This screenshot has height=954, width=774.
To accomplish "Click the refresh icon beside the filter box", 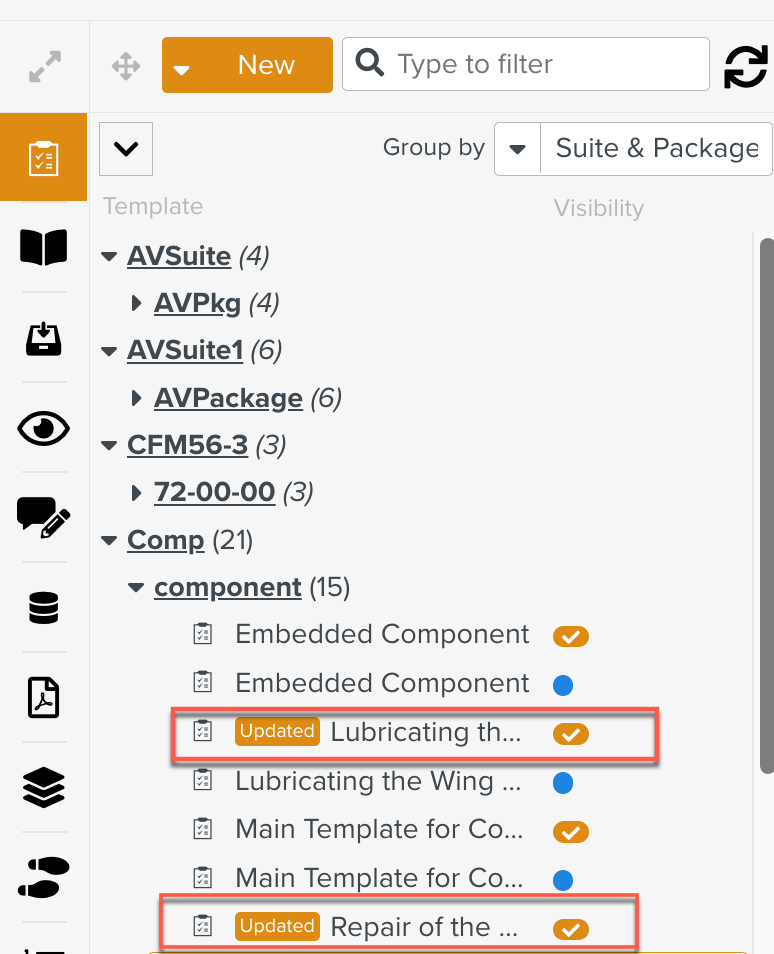I will (x=746, y=64).
